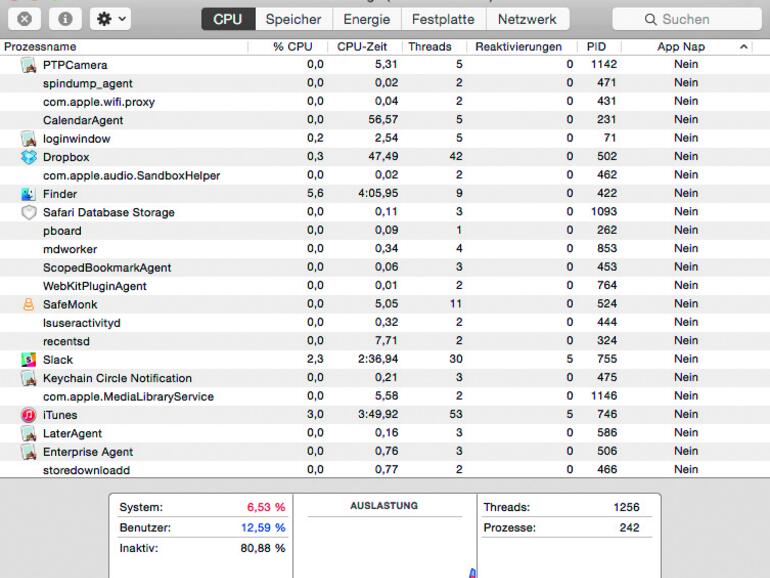Click the loginwindow process icon
770x578 pixels.
(x=28, y=138)
